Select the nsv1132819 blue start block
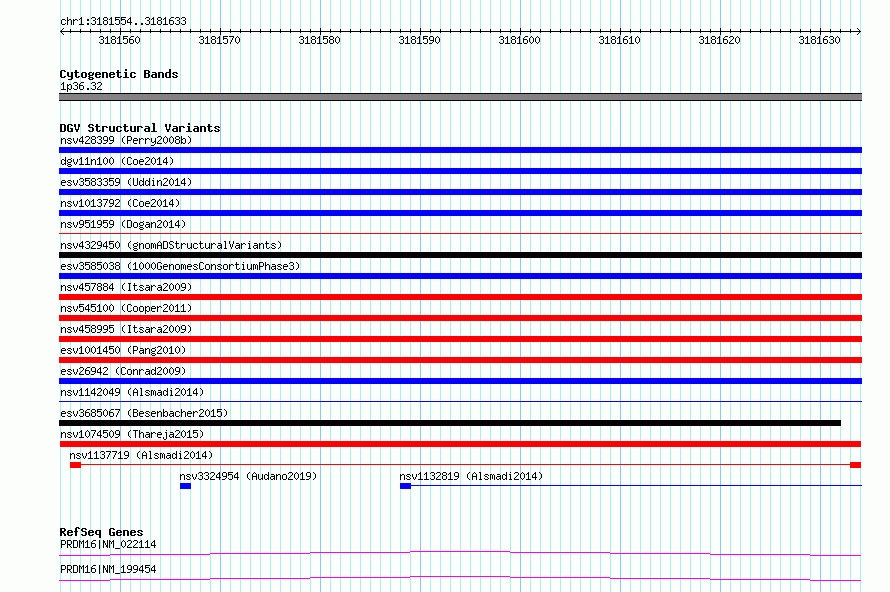 coord(405,486)
